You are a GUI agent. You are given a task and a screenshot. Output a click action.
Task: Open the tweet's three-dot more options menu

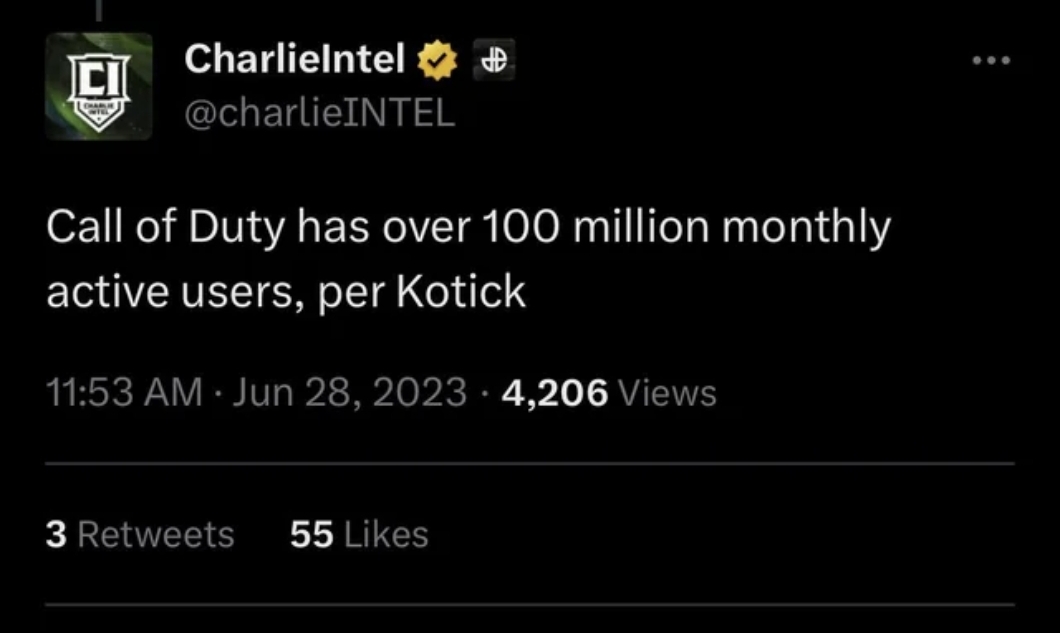point(991,61)
